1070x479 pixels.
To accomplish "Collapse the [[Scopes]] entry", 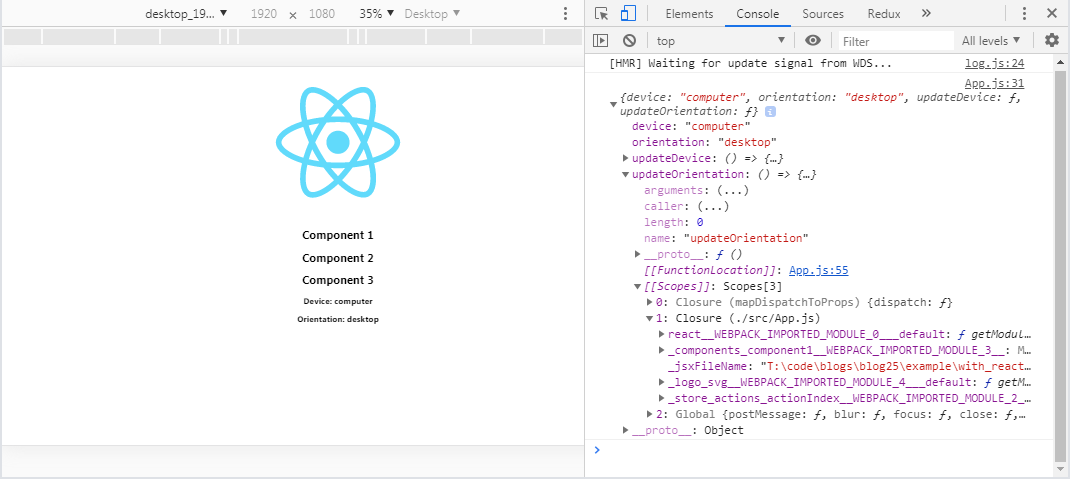I will pos(638,287).
